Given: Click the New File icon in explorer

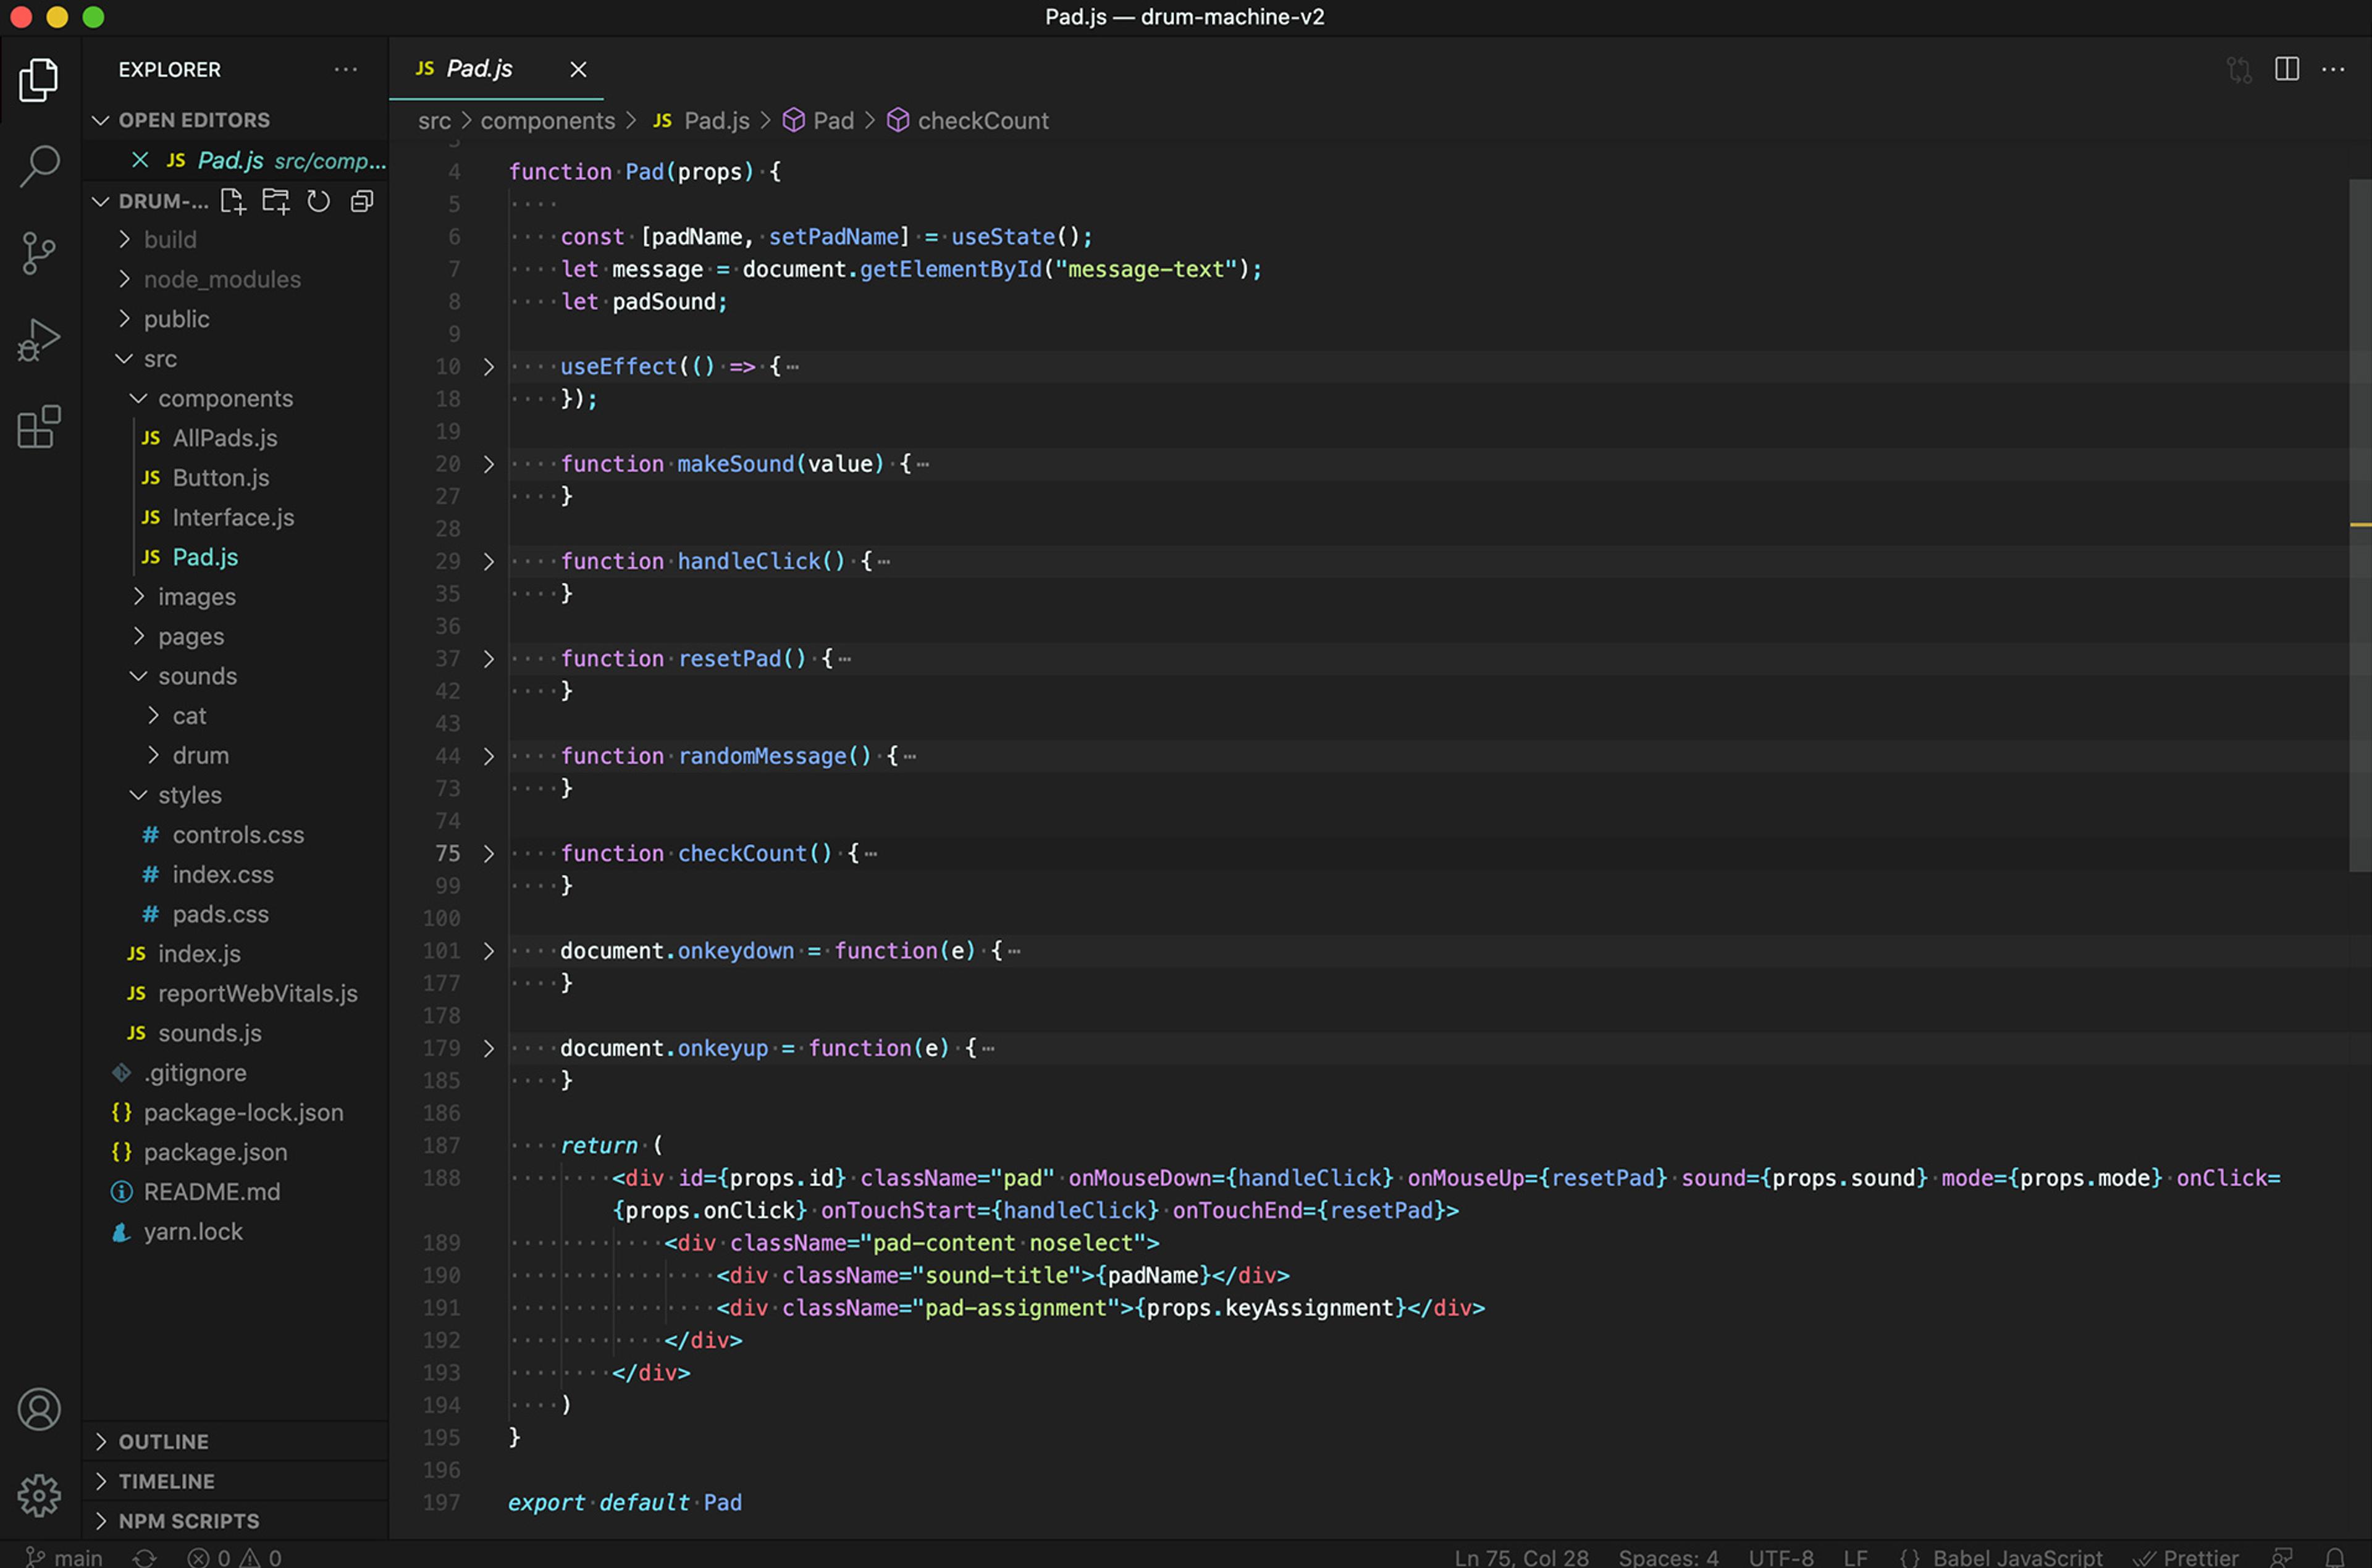Looking at the screenshot, I should pos(233,201).
